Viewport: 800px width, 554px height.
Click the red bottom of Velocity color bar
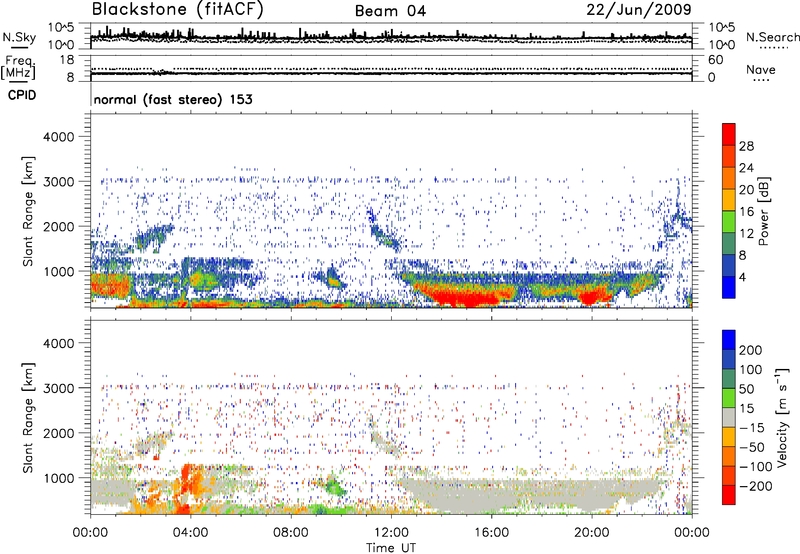pos(729,495)
